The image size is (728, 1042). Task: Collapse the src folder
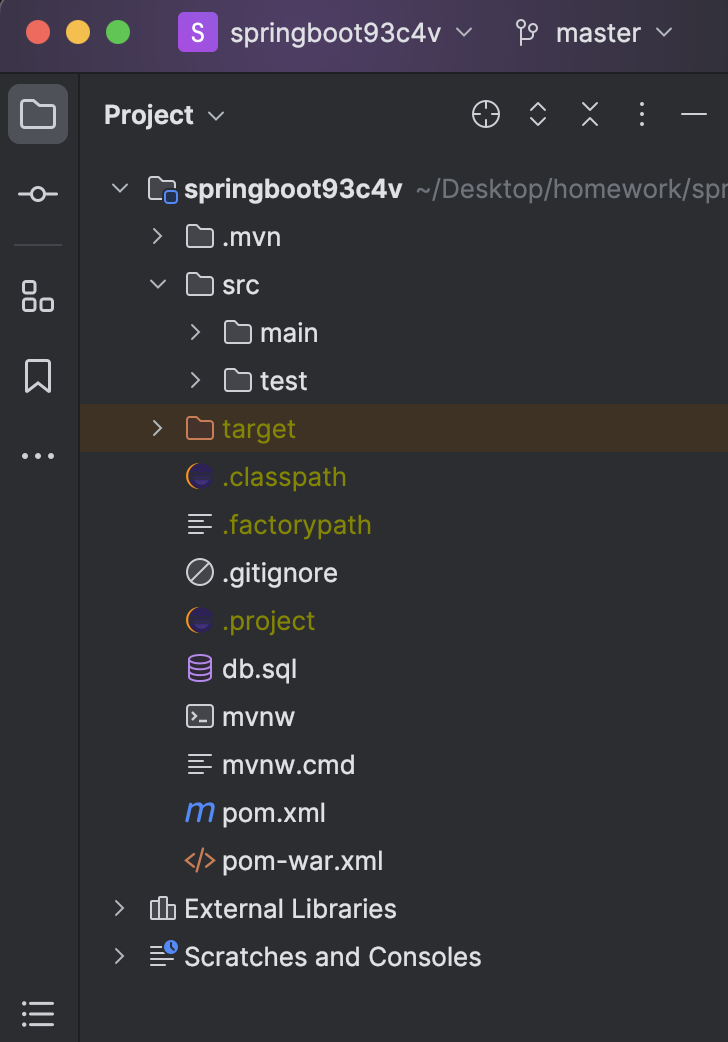pos(157,285)
